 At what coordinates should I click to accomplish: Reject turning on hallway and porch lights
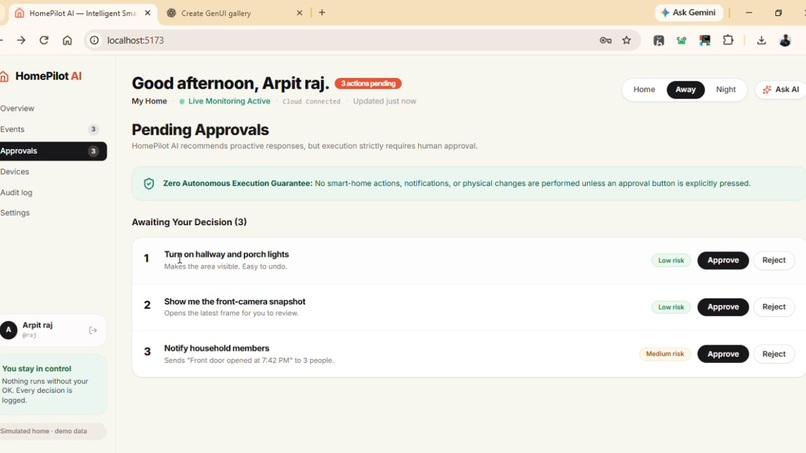[x=774, y=260]
